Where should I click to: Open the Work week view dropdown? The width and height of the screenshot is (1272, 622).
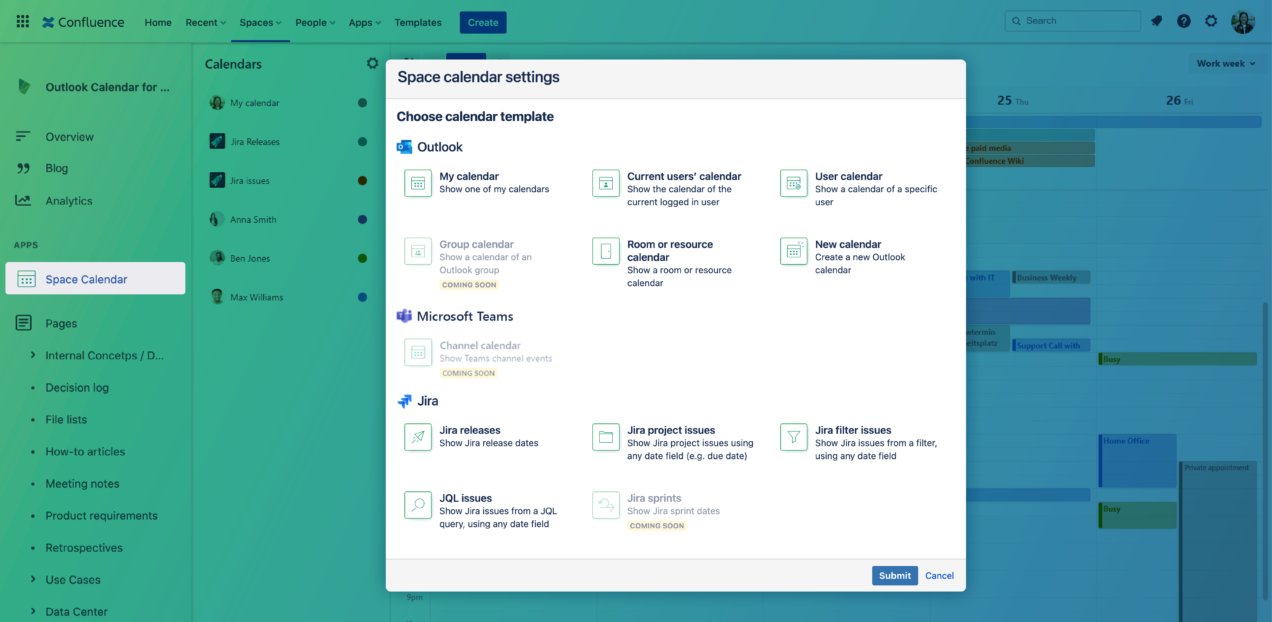(x=1226, y=63)
